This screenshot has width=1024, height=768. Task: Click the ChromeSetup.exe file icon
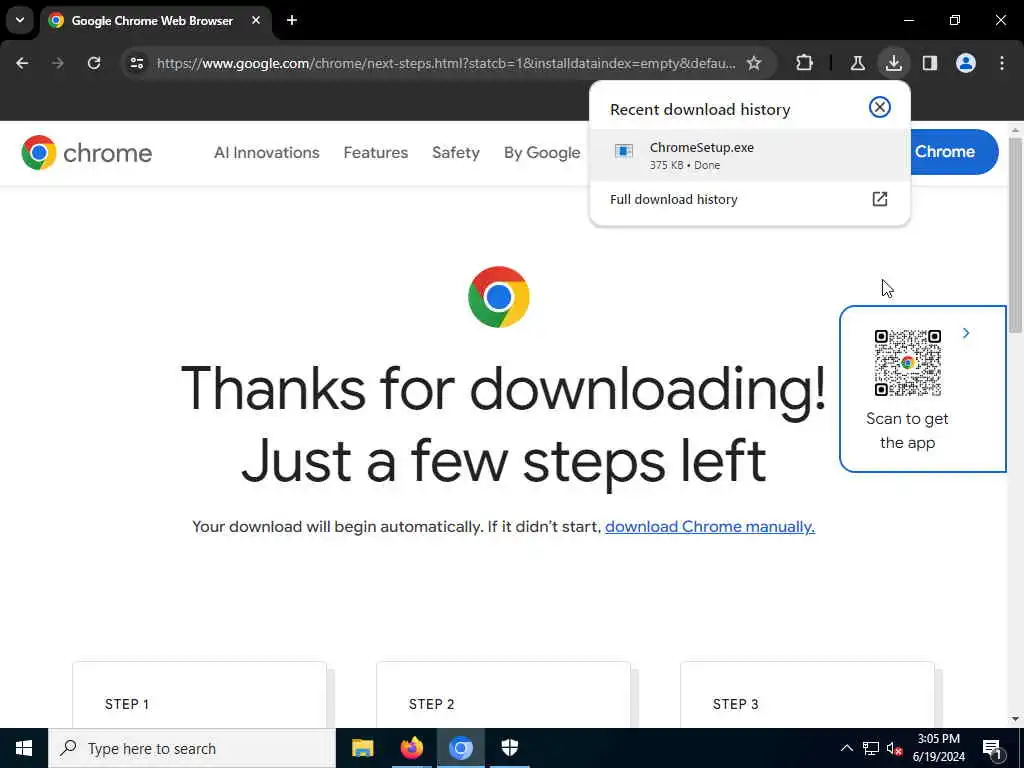(624, 152)
